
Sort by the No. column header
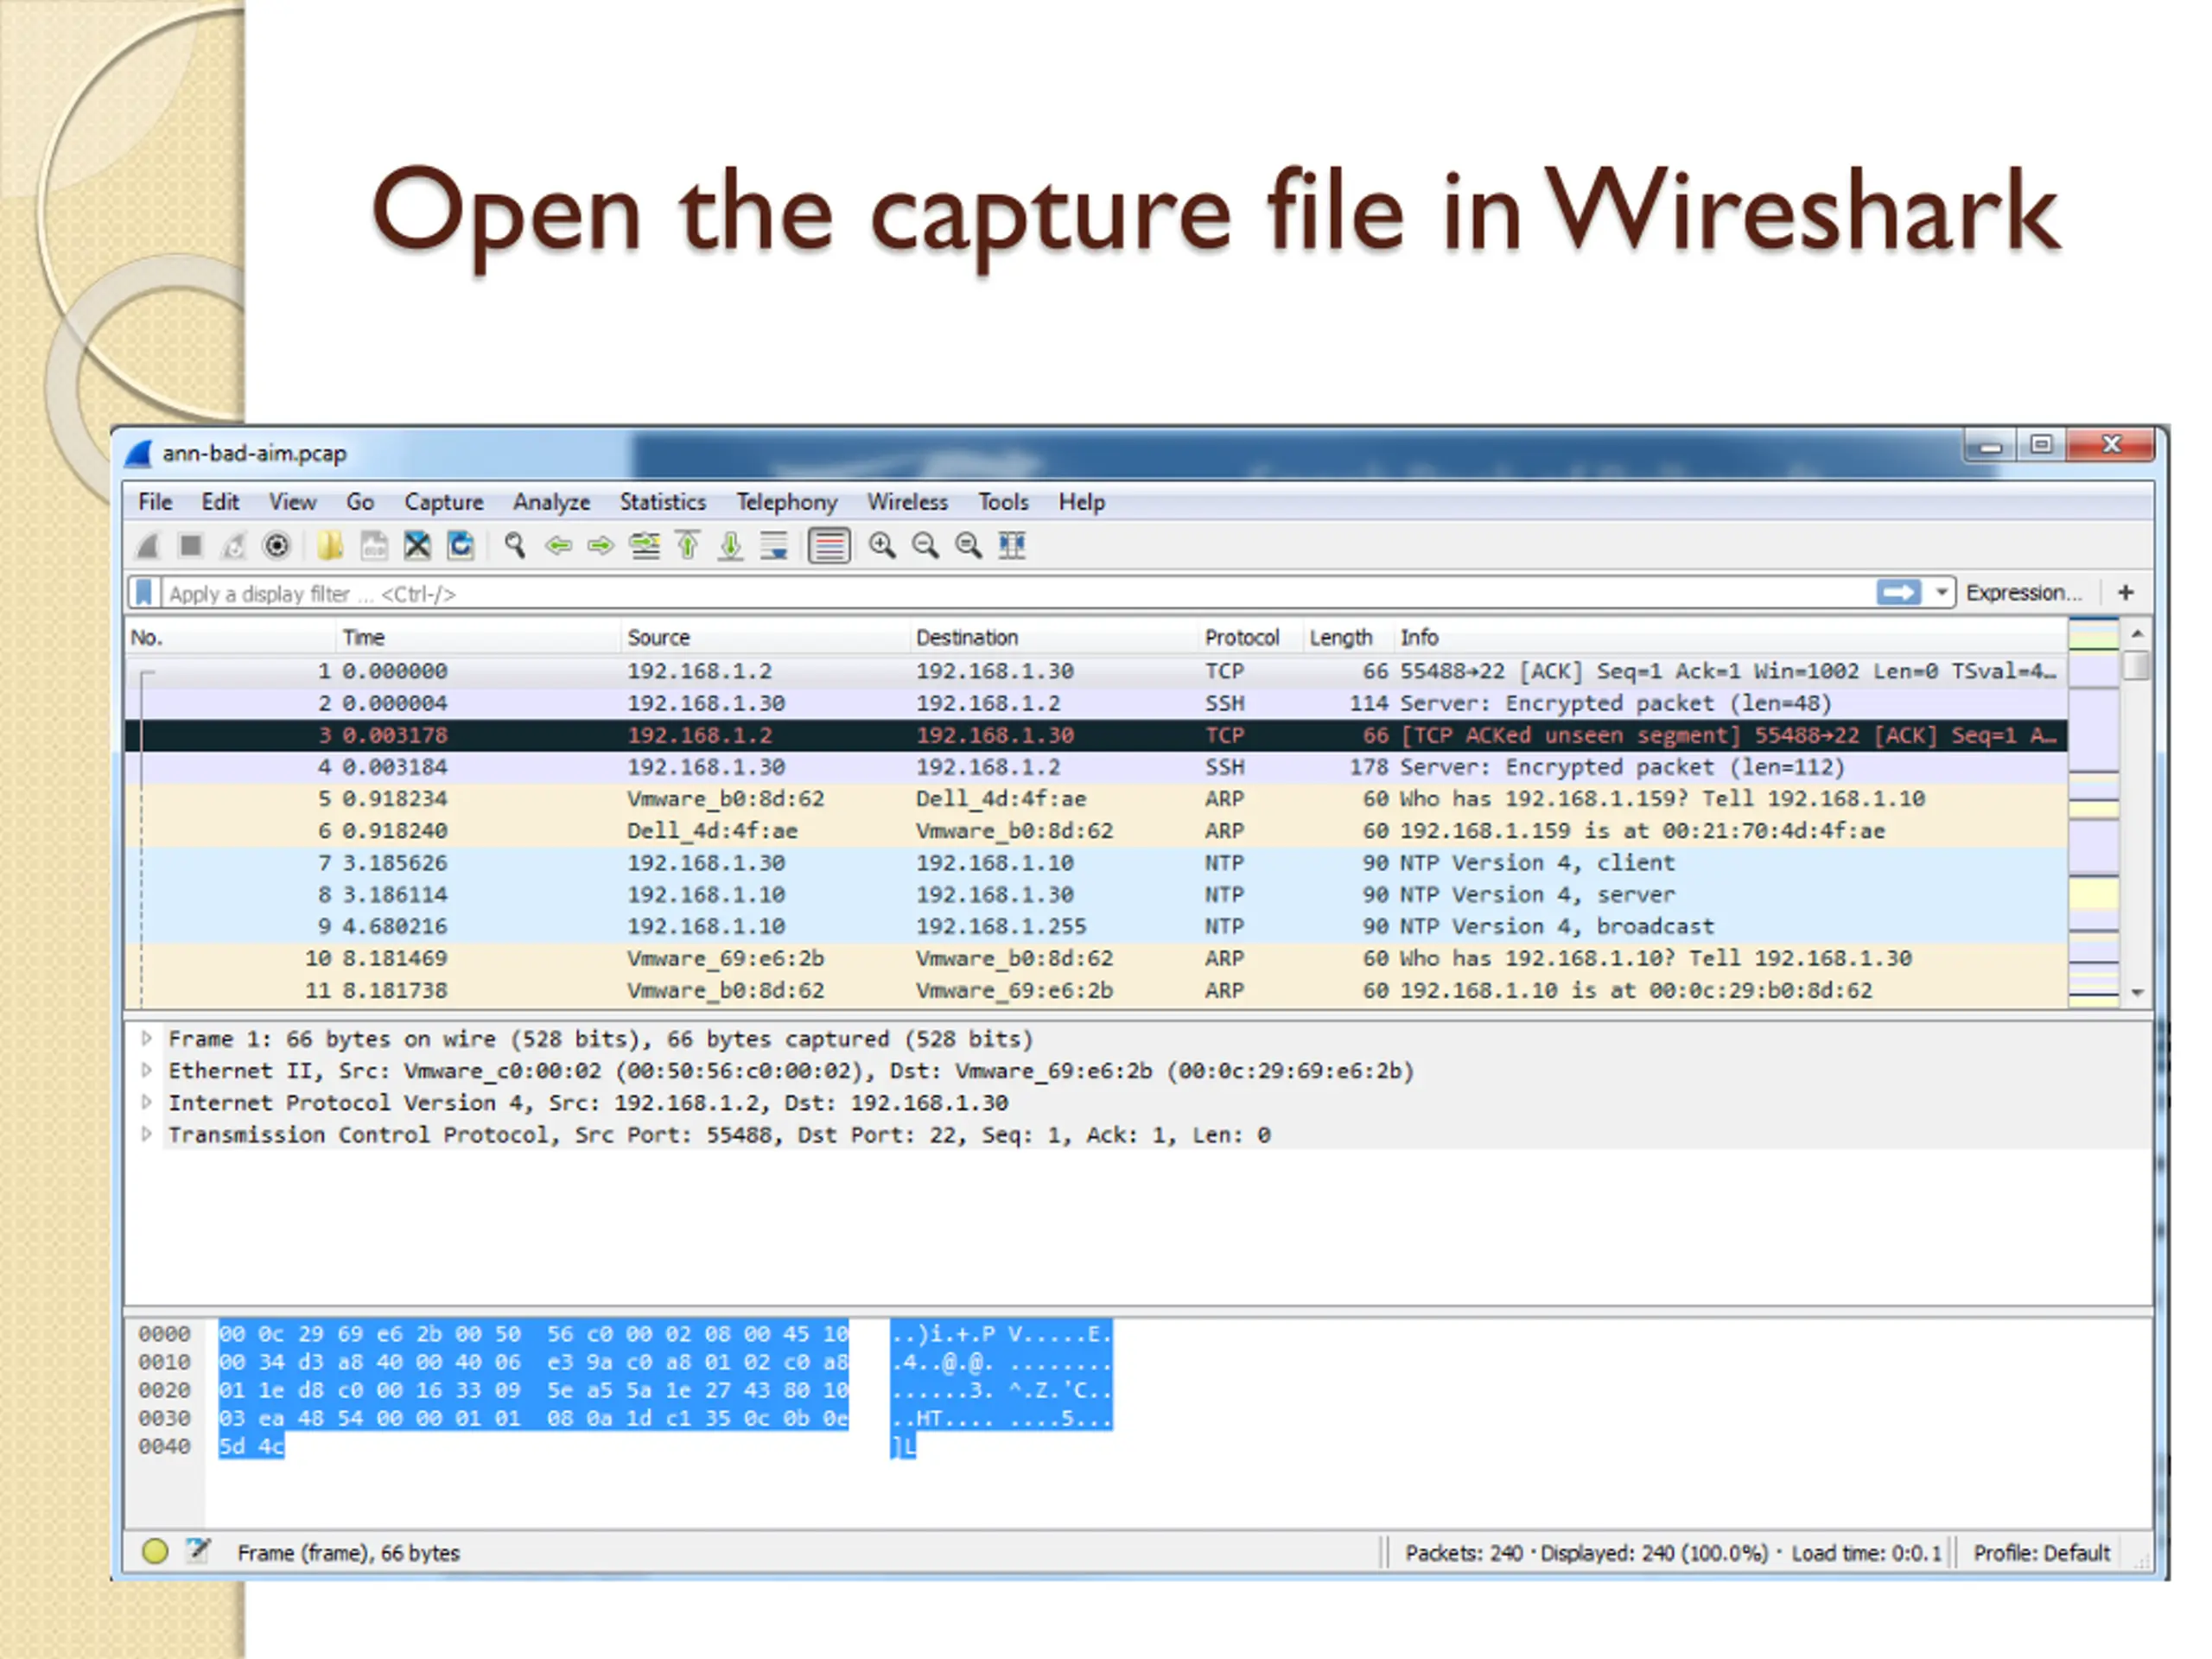tap(230, 637)
